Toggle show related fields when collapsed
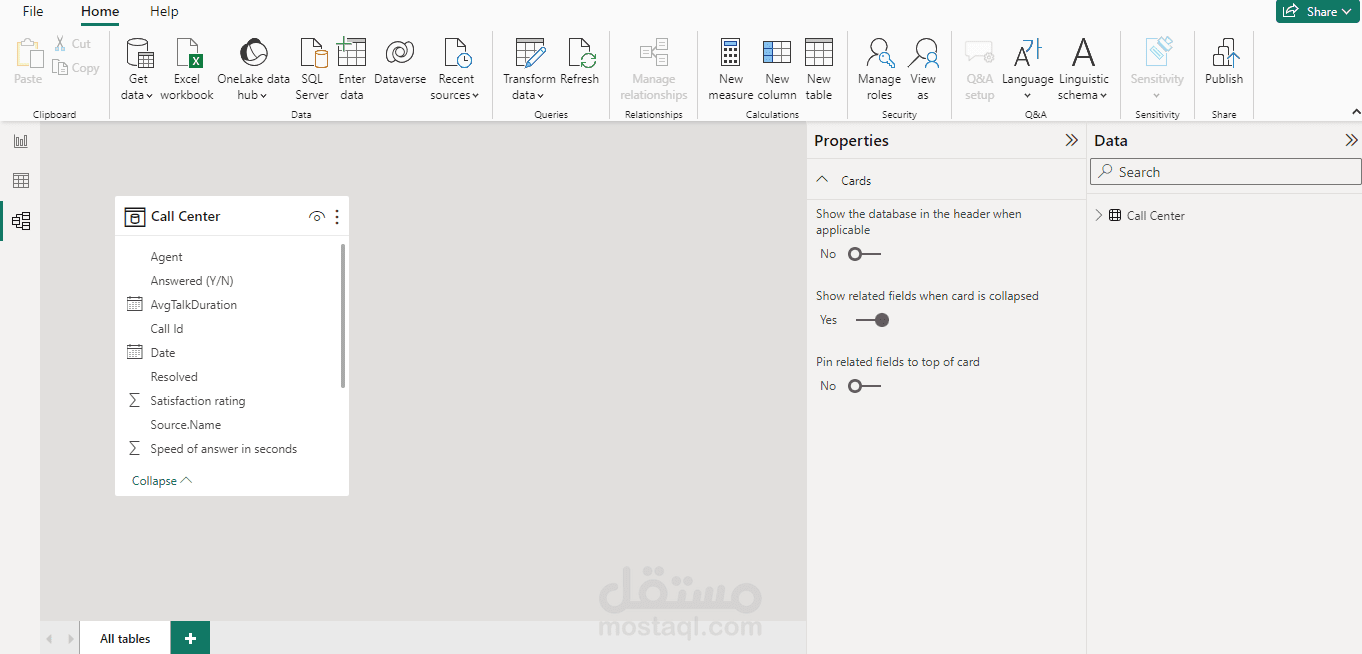Image resolution: width=1362 pixels, height=654 pixels. click(872, 320)
